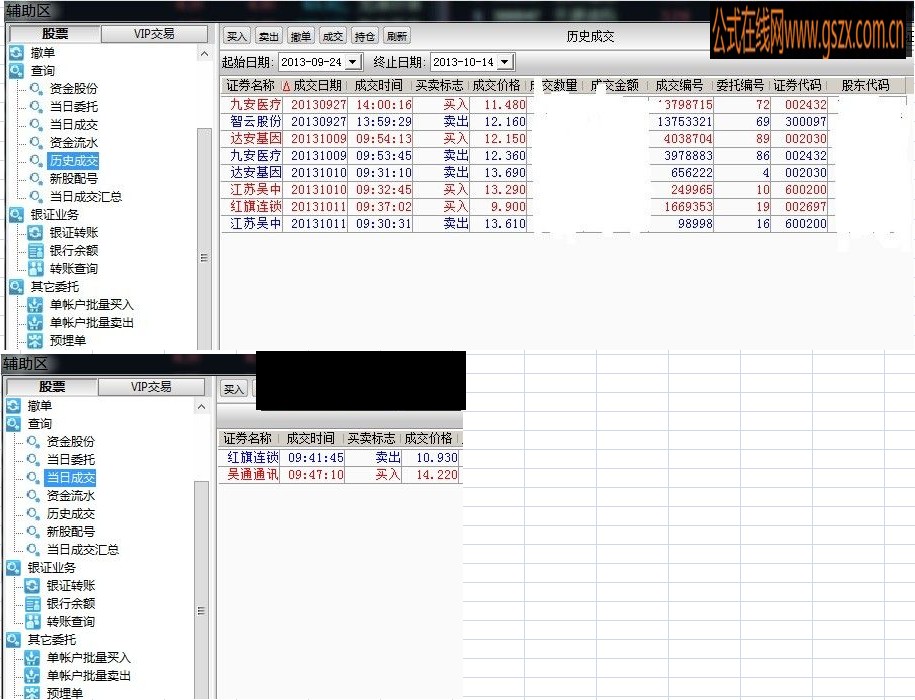
Task: Click the 证券名称 column header in the history table
Action: click(251, 86)
